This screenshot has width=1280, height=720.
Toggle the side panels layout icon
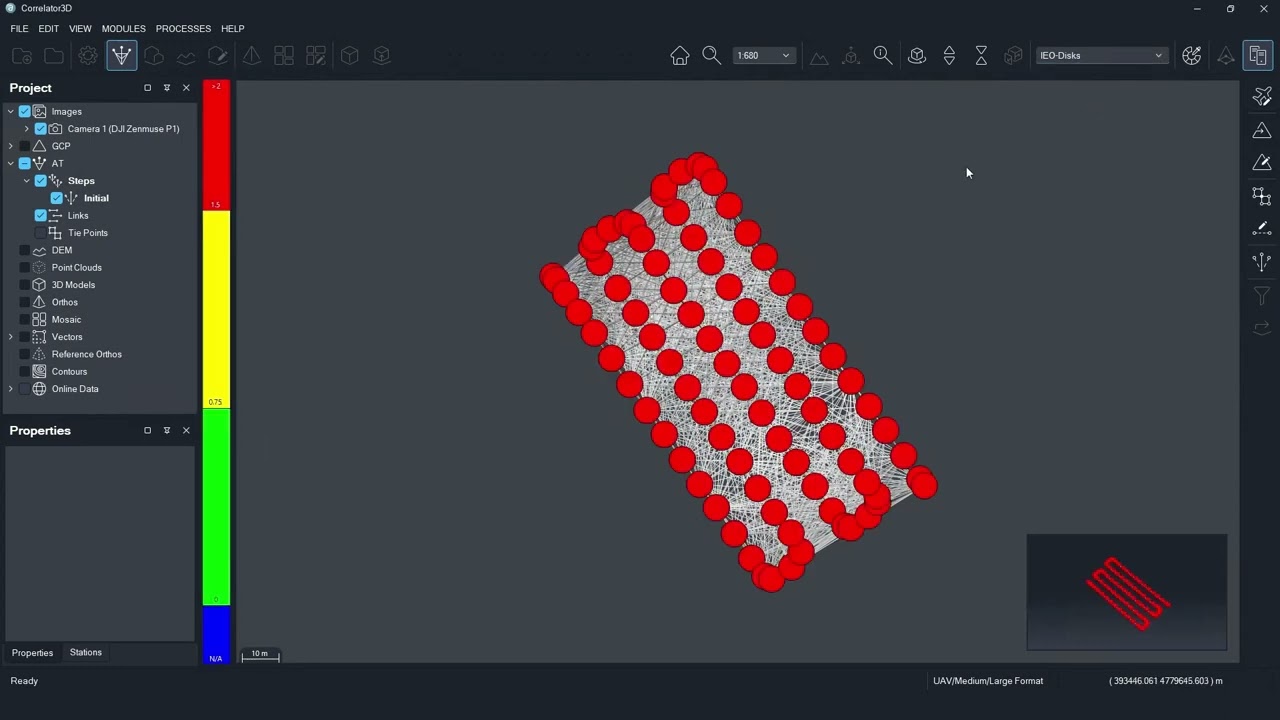pos(1258,56)
